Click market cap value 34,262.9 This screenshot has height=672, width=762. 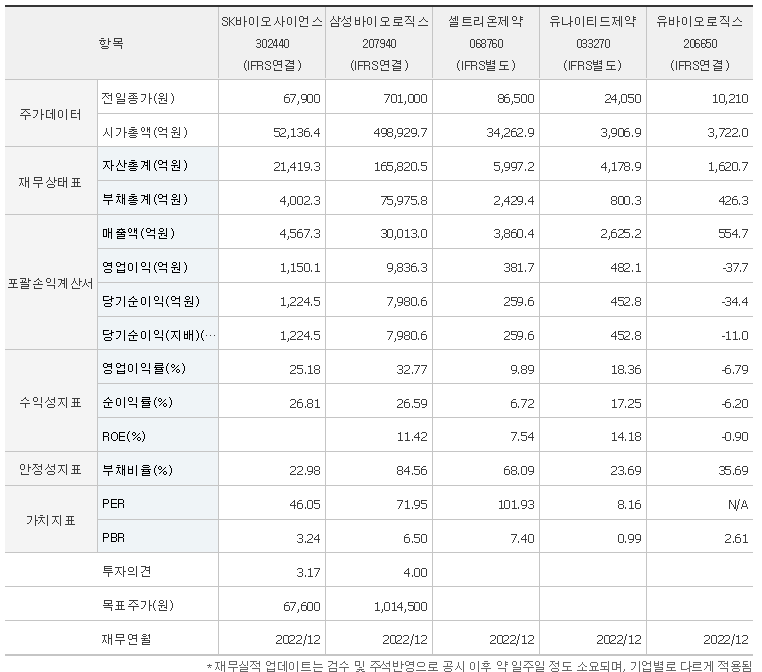click(510, 133)
